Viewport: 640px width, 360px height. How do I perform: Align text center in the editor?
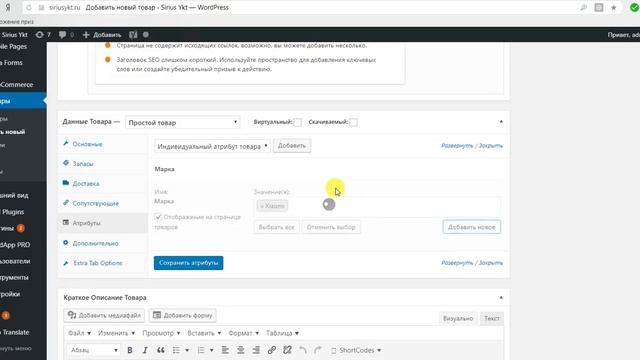click(240, 350)
